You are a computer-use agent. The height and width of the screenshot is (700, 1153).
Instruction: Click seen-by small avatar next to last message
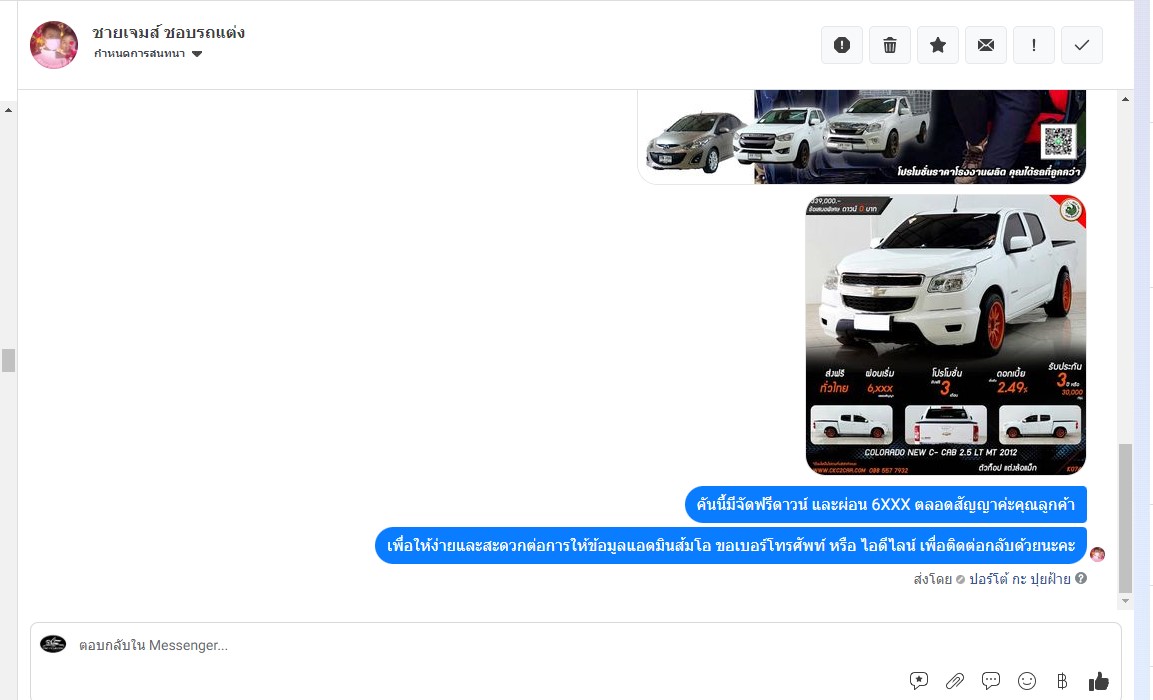(x=1097, y=554)
